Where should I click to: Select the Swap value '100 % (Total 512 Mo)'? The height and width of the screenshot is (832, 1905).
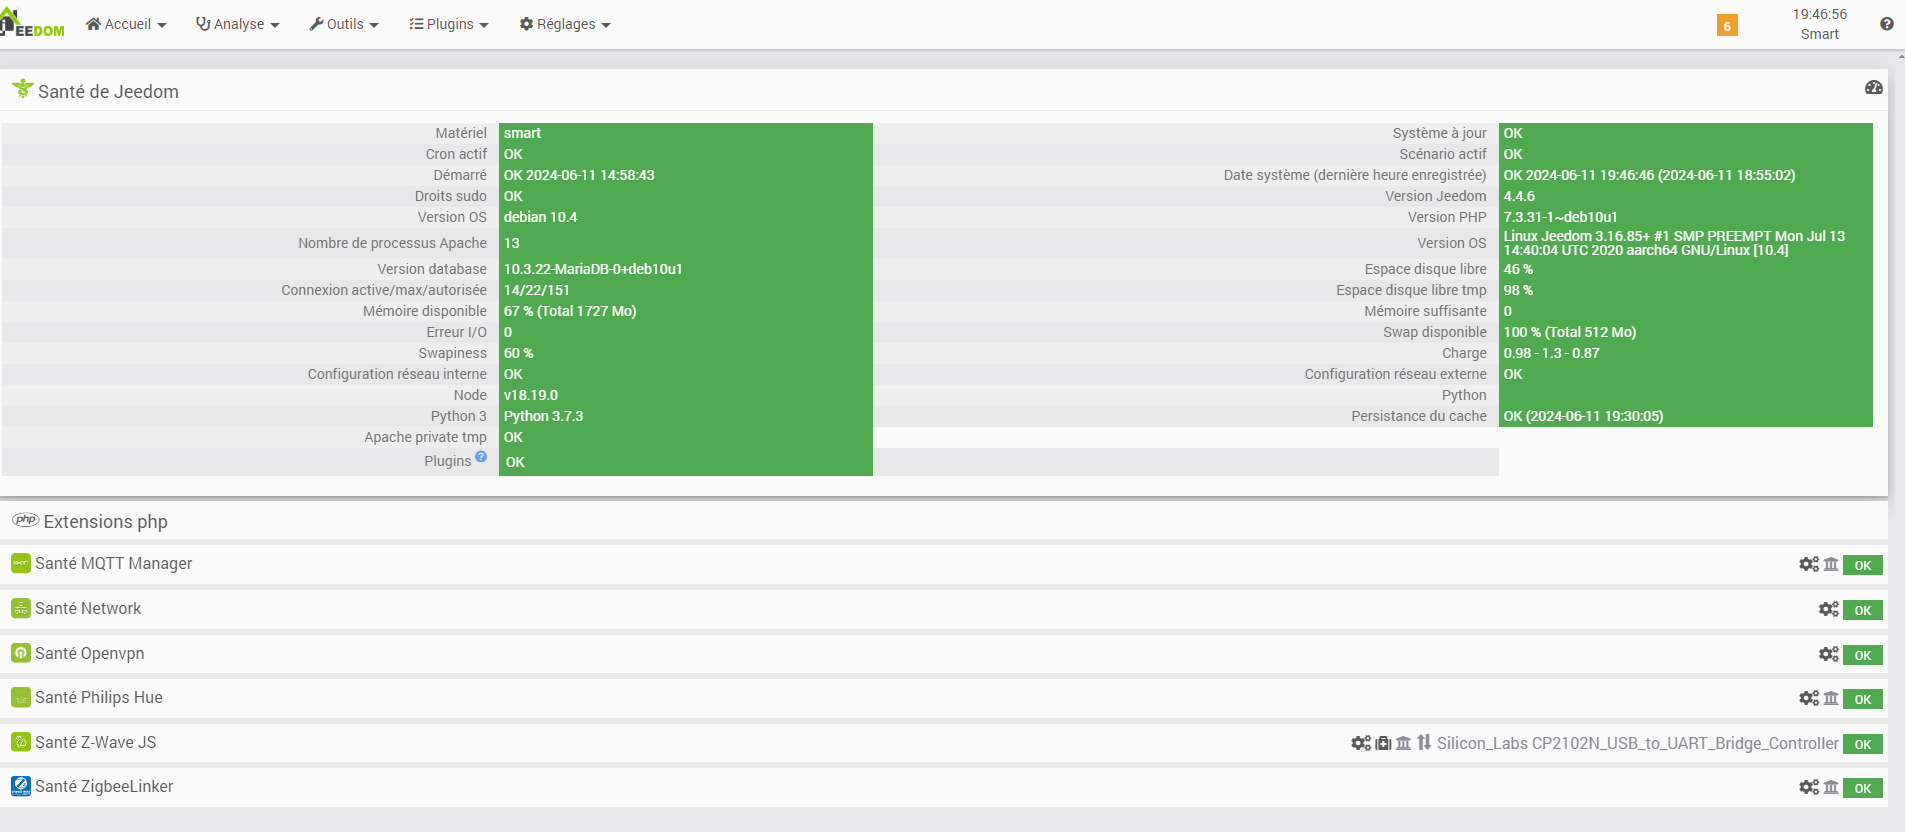tap(1570, 332)
